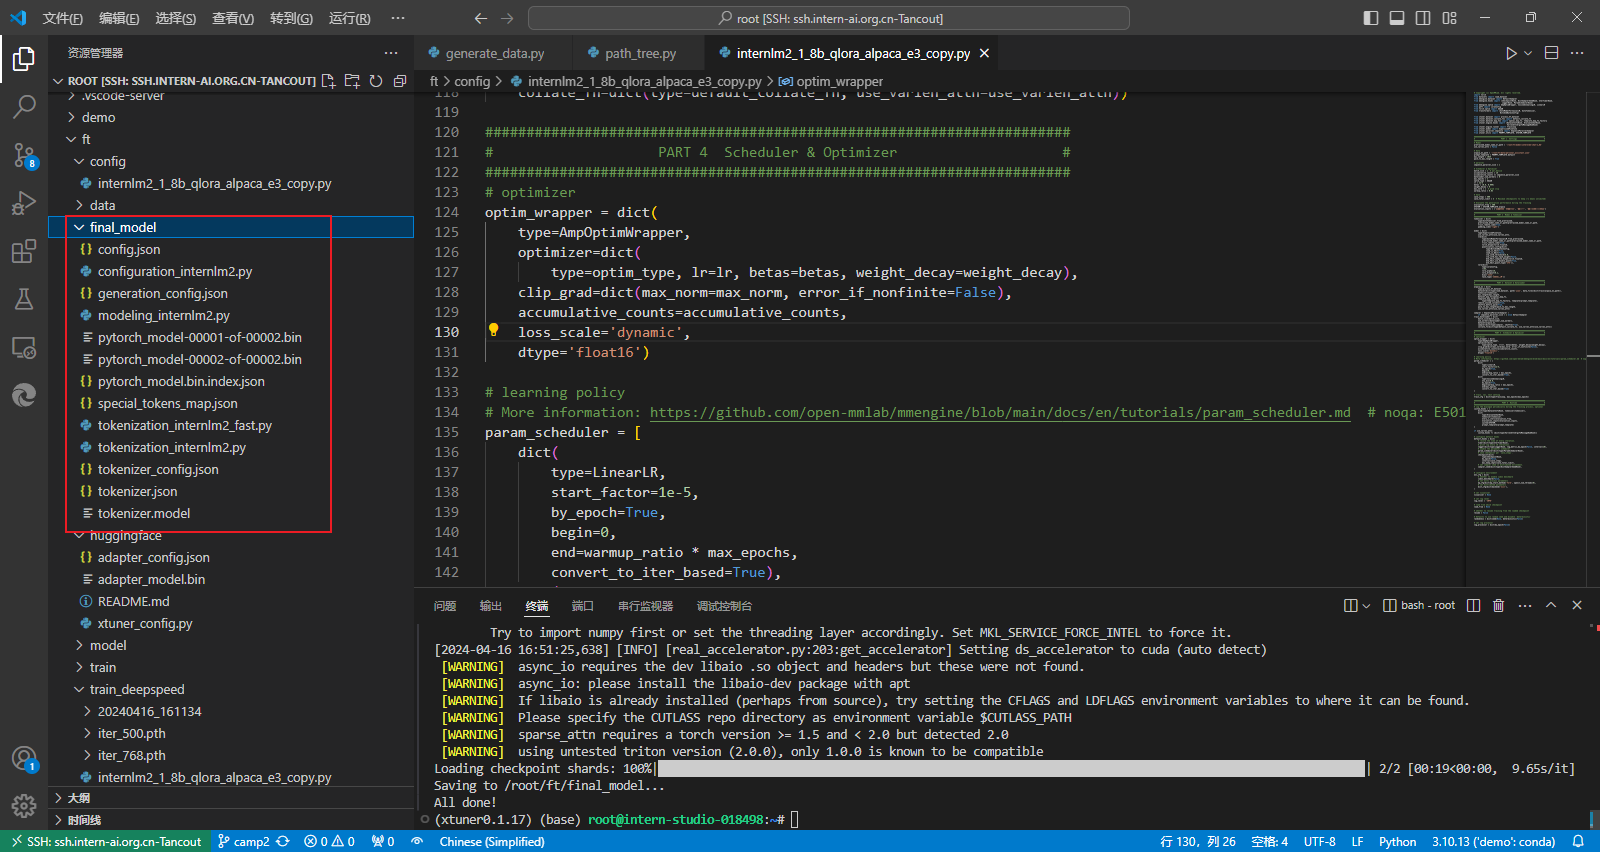Toggle the bottom panel layout button

(1397, 18)
